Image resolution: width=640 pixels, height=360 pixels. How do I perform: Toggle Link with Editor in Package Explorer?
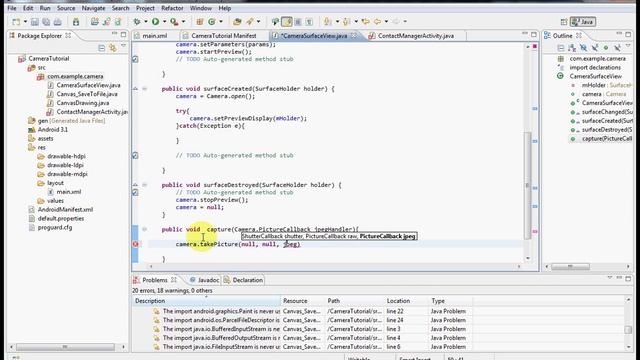(x=113, y=48)
